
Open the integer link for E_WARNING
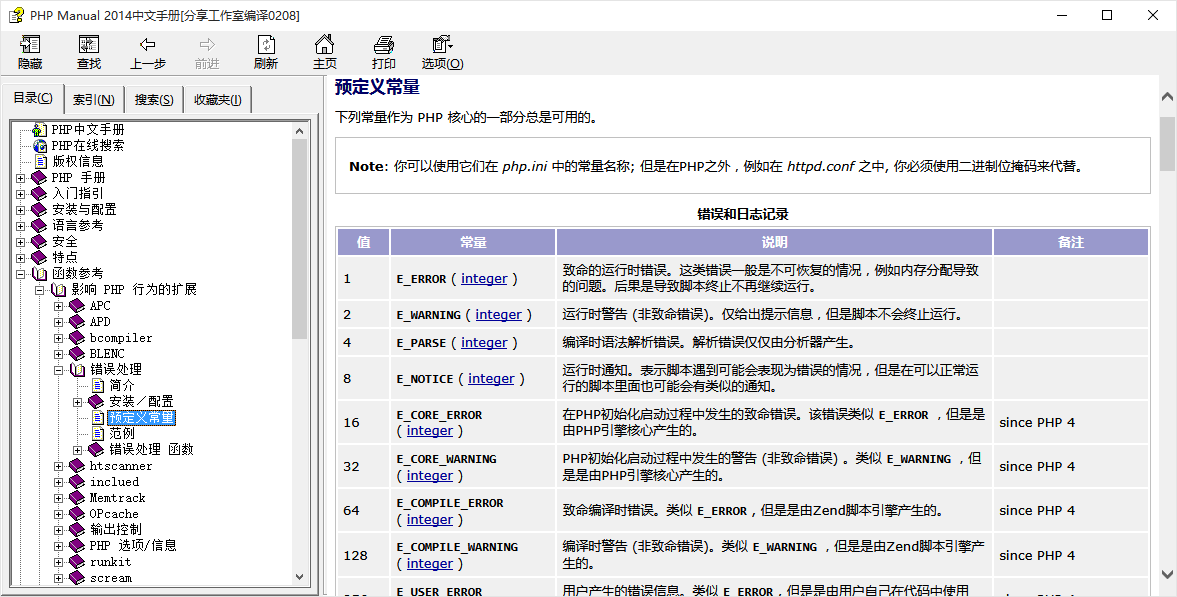pos(498,315)
